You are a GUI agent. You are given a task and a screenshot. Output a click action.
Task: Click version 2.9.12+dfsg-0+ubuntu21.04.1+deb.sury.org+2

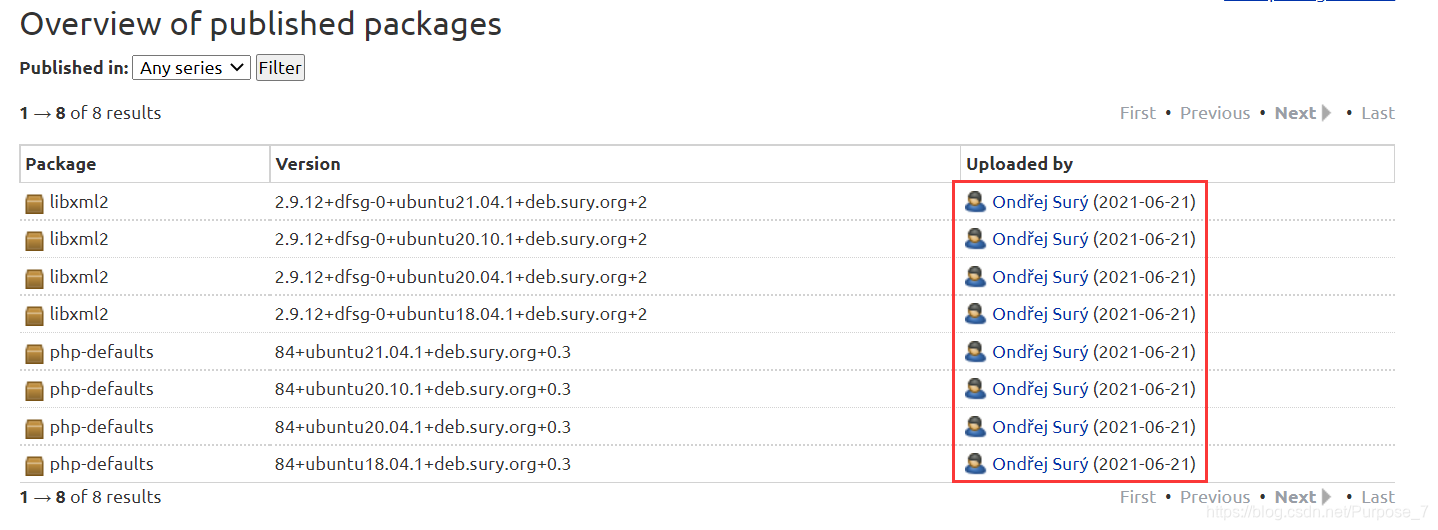[x=461, y=202]
